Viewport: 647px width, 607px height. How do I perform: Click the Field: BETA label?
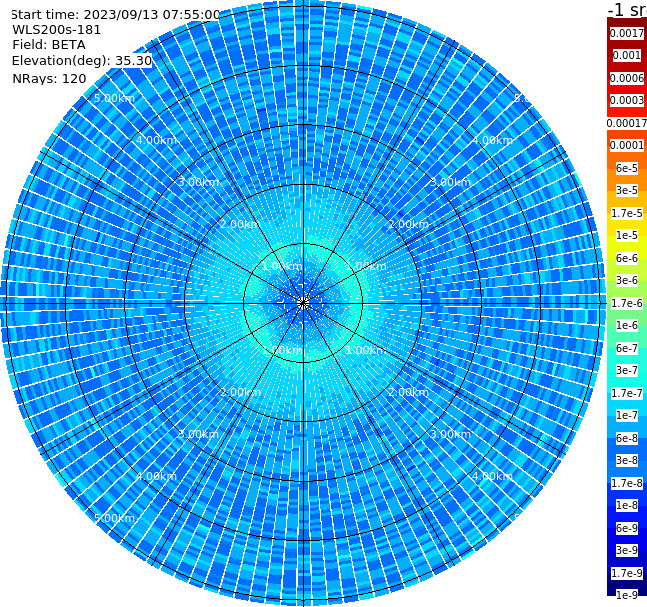pyautogui.click(x=49, y=45)
